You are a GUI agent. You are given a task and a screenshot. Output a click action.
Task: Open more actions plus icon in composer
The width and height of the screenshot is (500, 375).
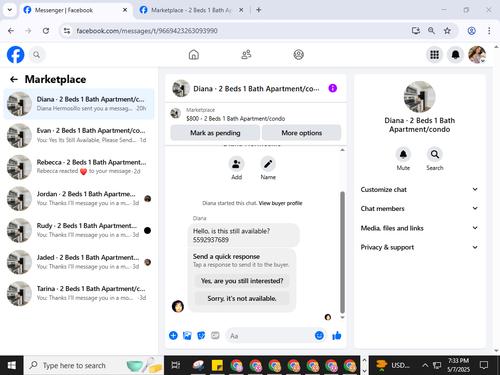pos(173,335)
